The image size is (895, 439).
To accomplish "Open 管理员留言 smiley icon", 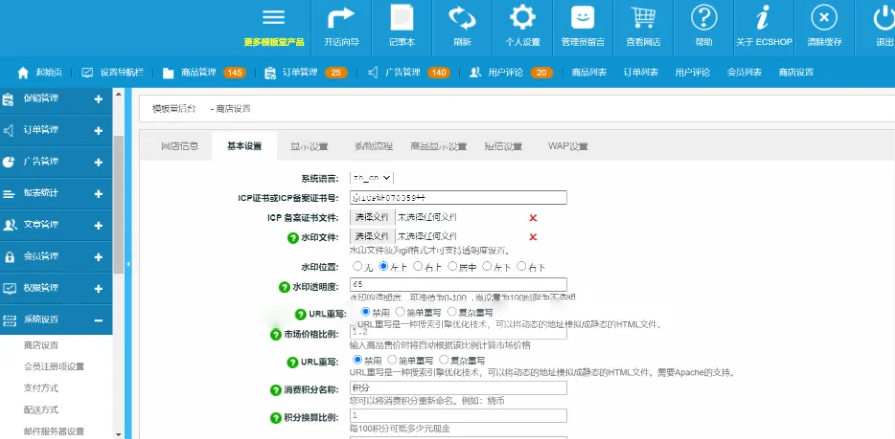I will pyautogui.click(x=583, y=18).
